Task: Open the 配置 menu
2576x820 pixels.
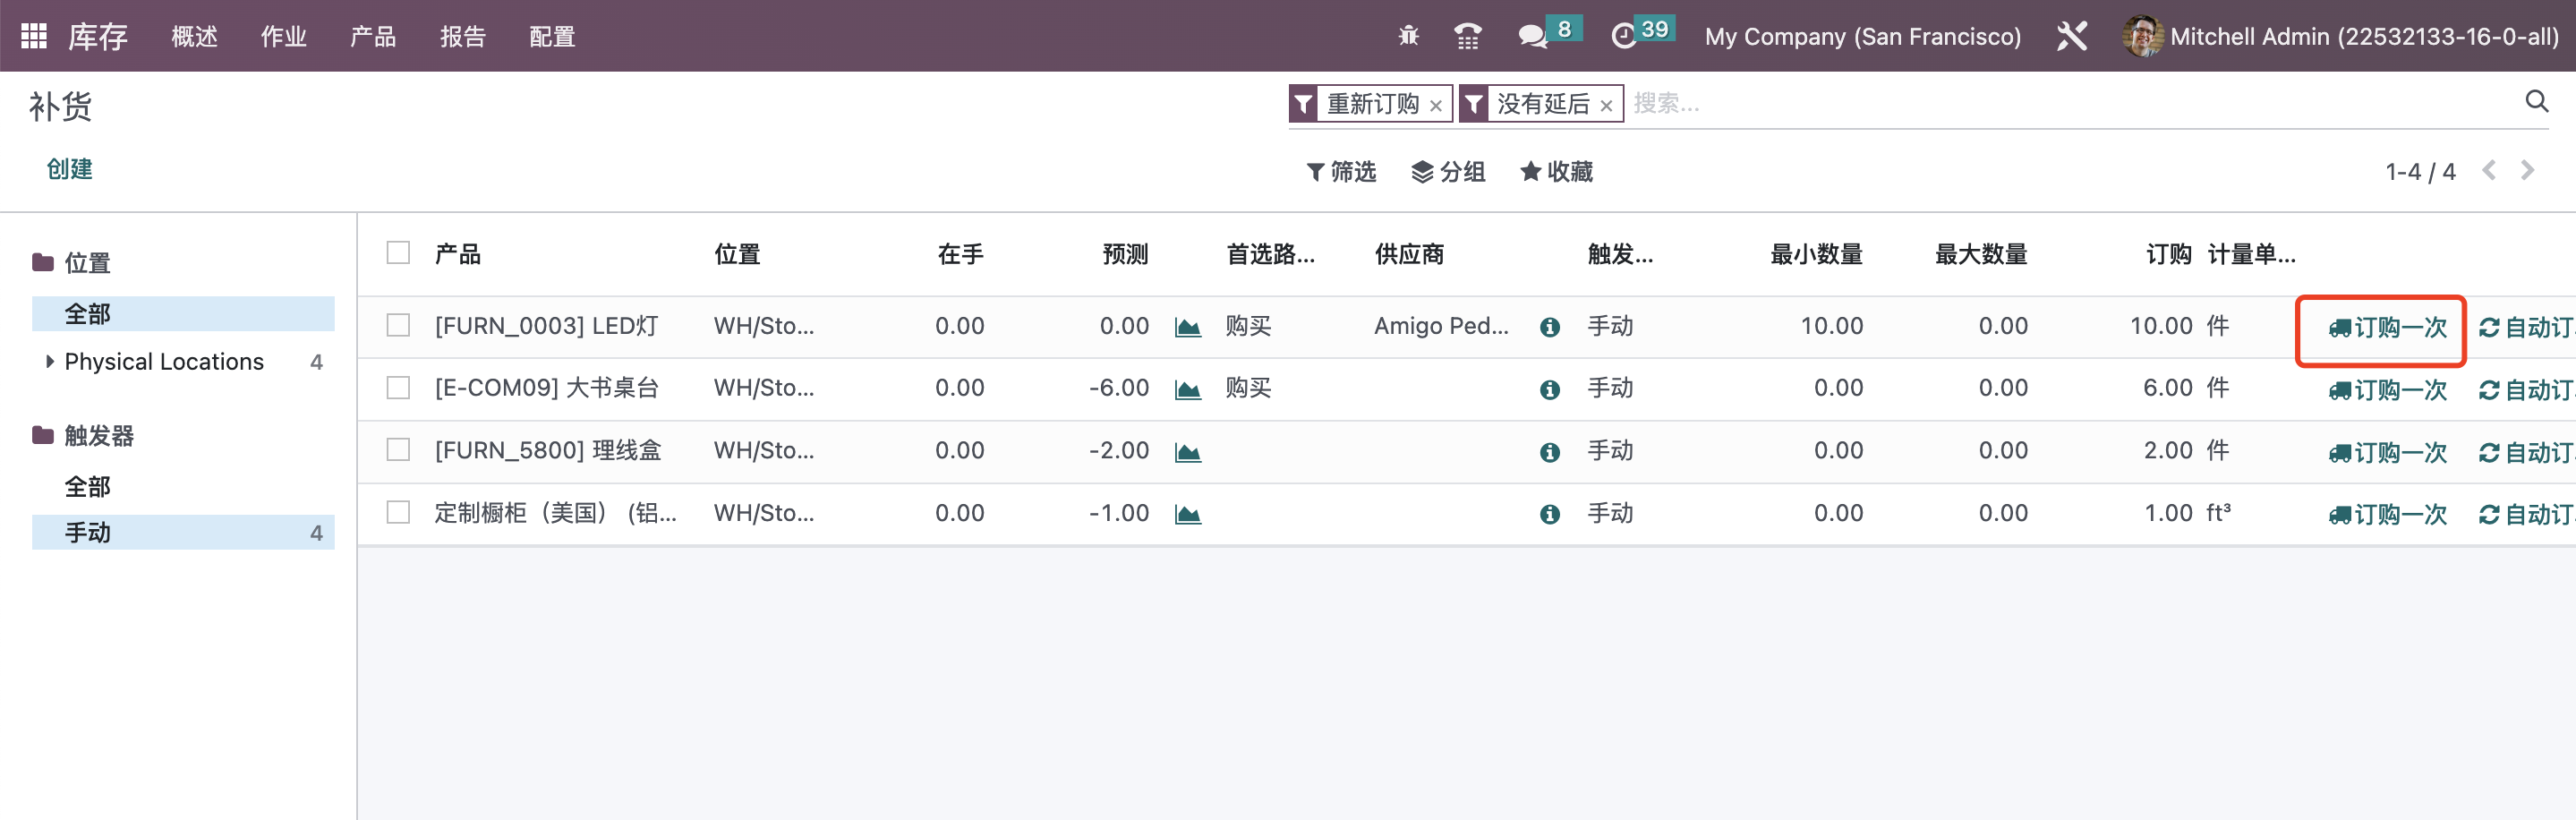Action: [x=552, y=37]
